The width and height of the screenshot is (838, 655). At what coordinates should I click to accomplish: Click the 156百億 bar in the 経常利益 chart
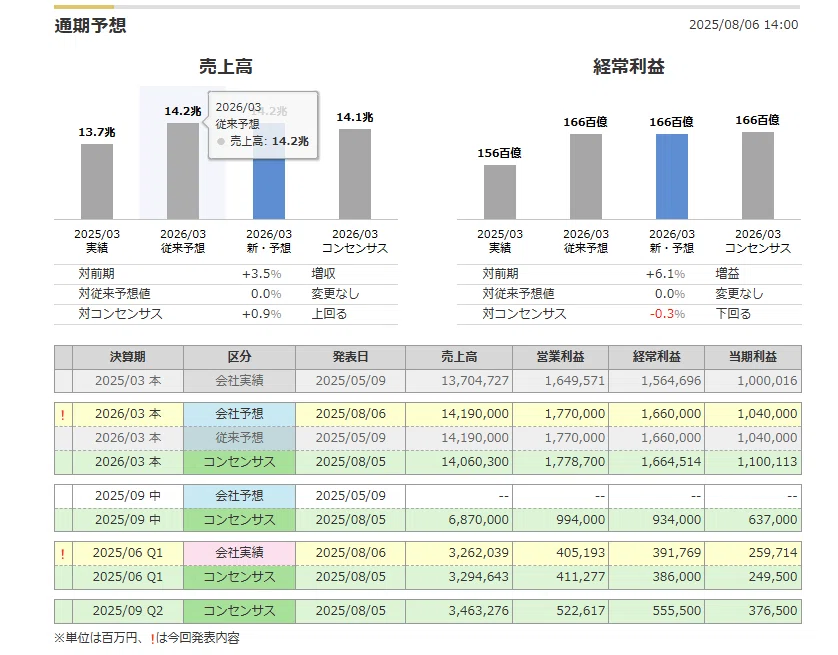(500, 192)
